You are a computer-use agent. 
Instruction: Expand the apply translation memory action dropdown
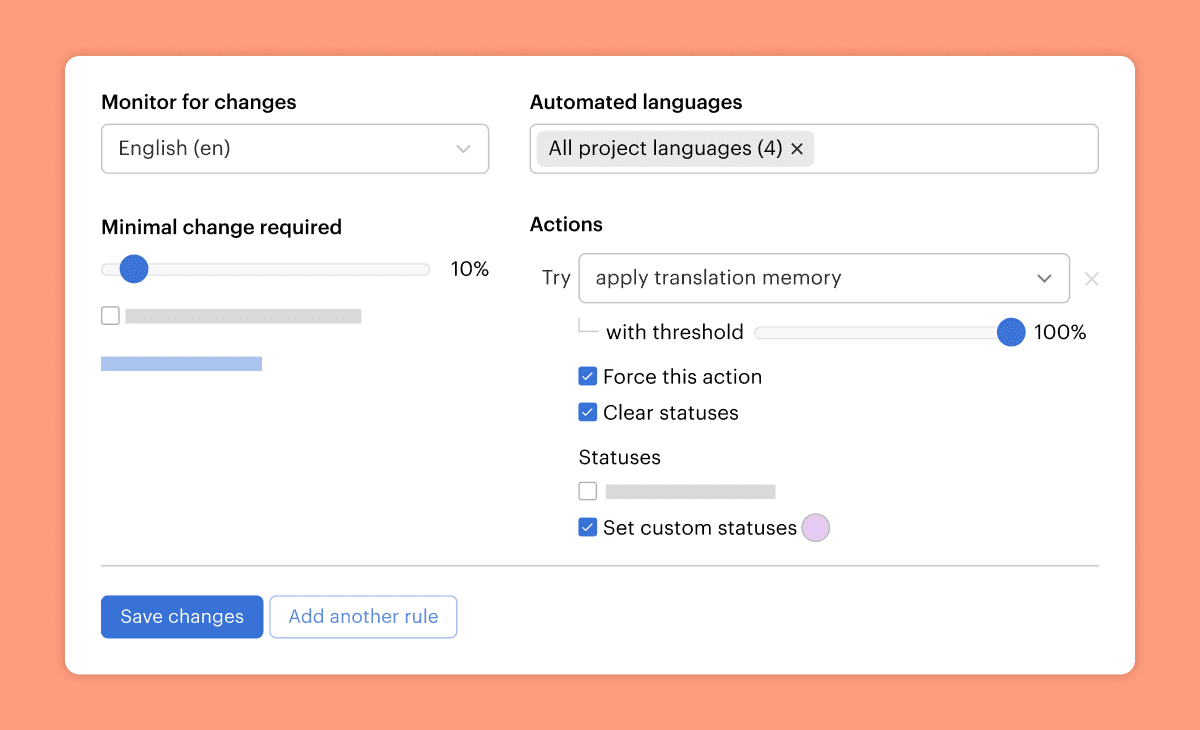[823, 278]
